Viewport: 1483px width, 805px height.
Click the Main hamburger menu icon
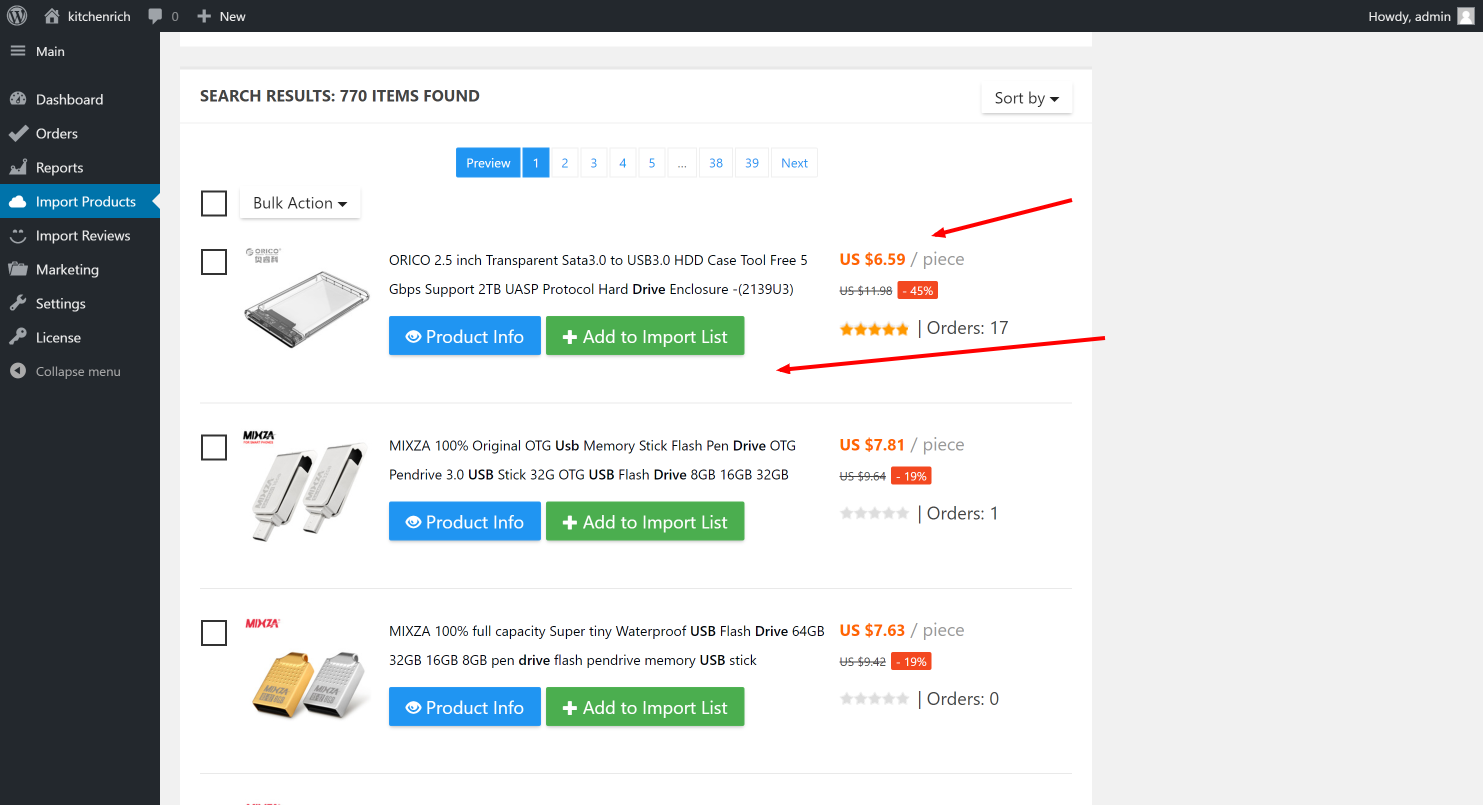[18, 51]
